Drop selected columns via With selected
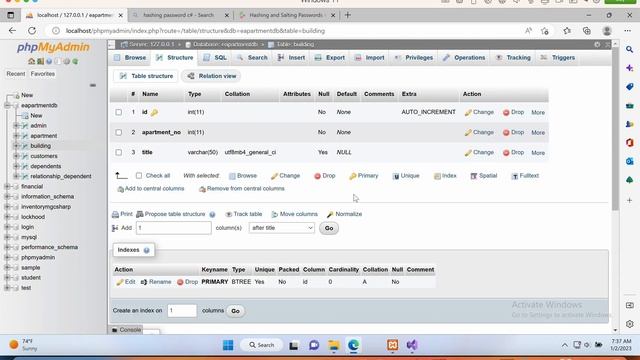 [x=324, y=176]
